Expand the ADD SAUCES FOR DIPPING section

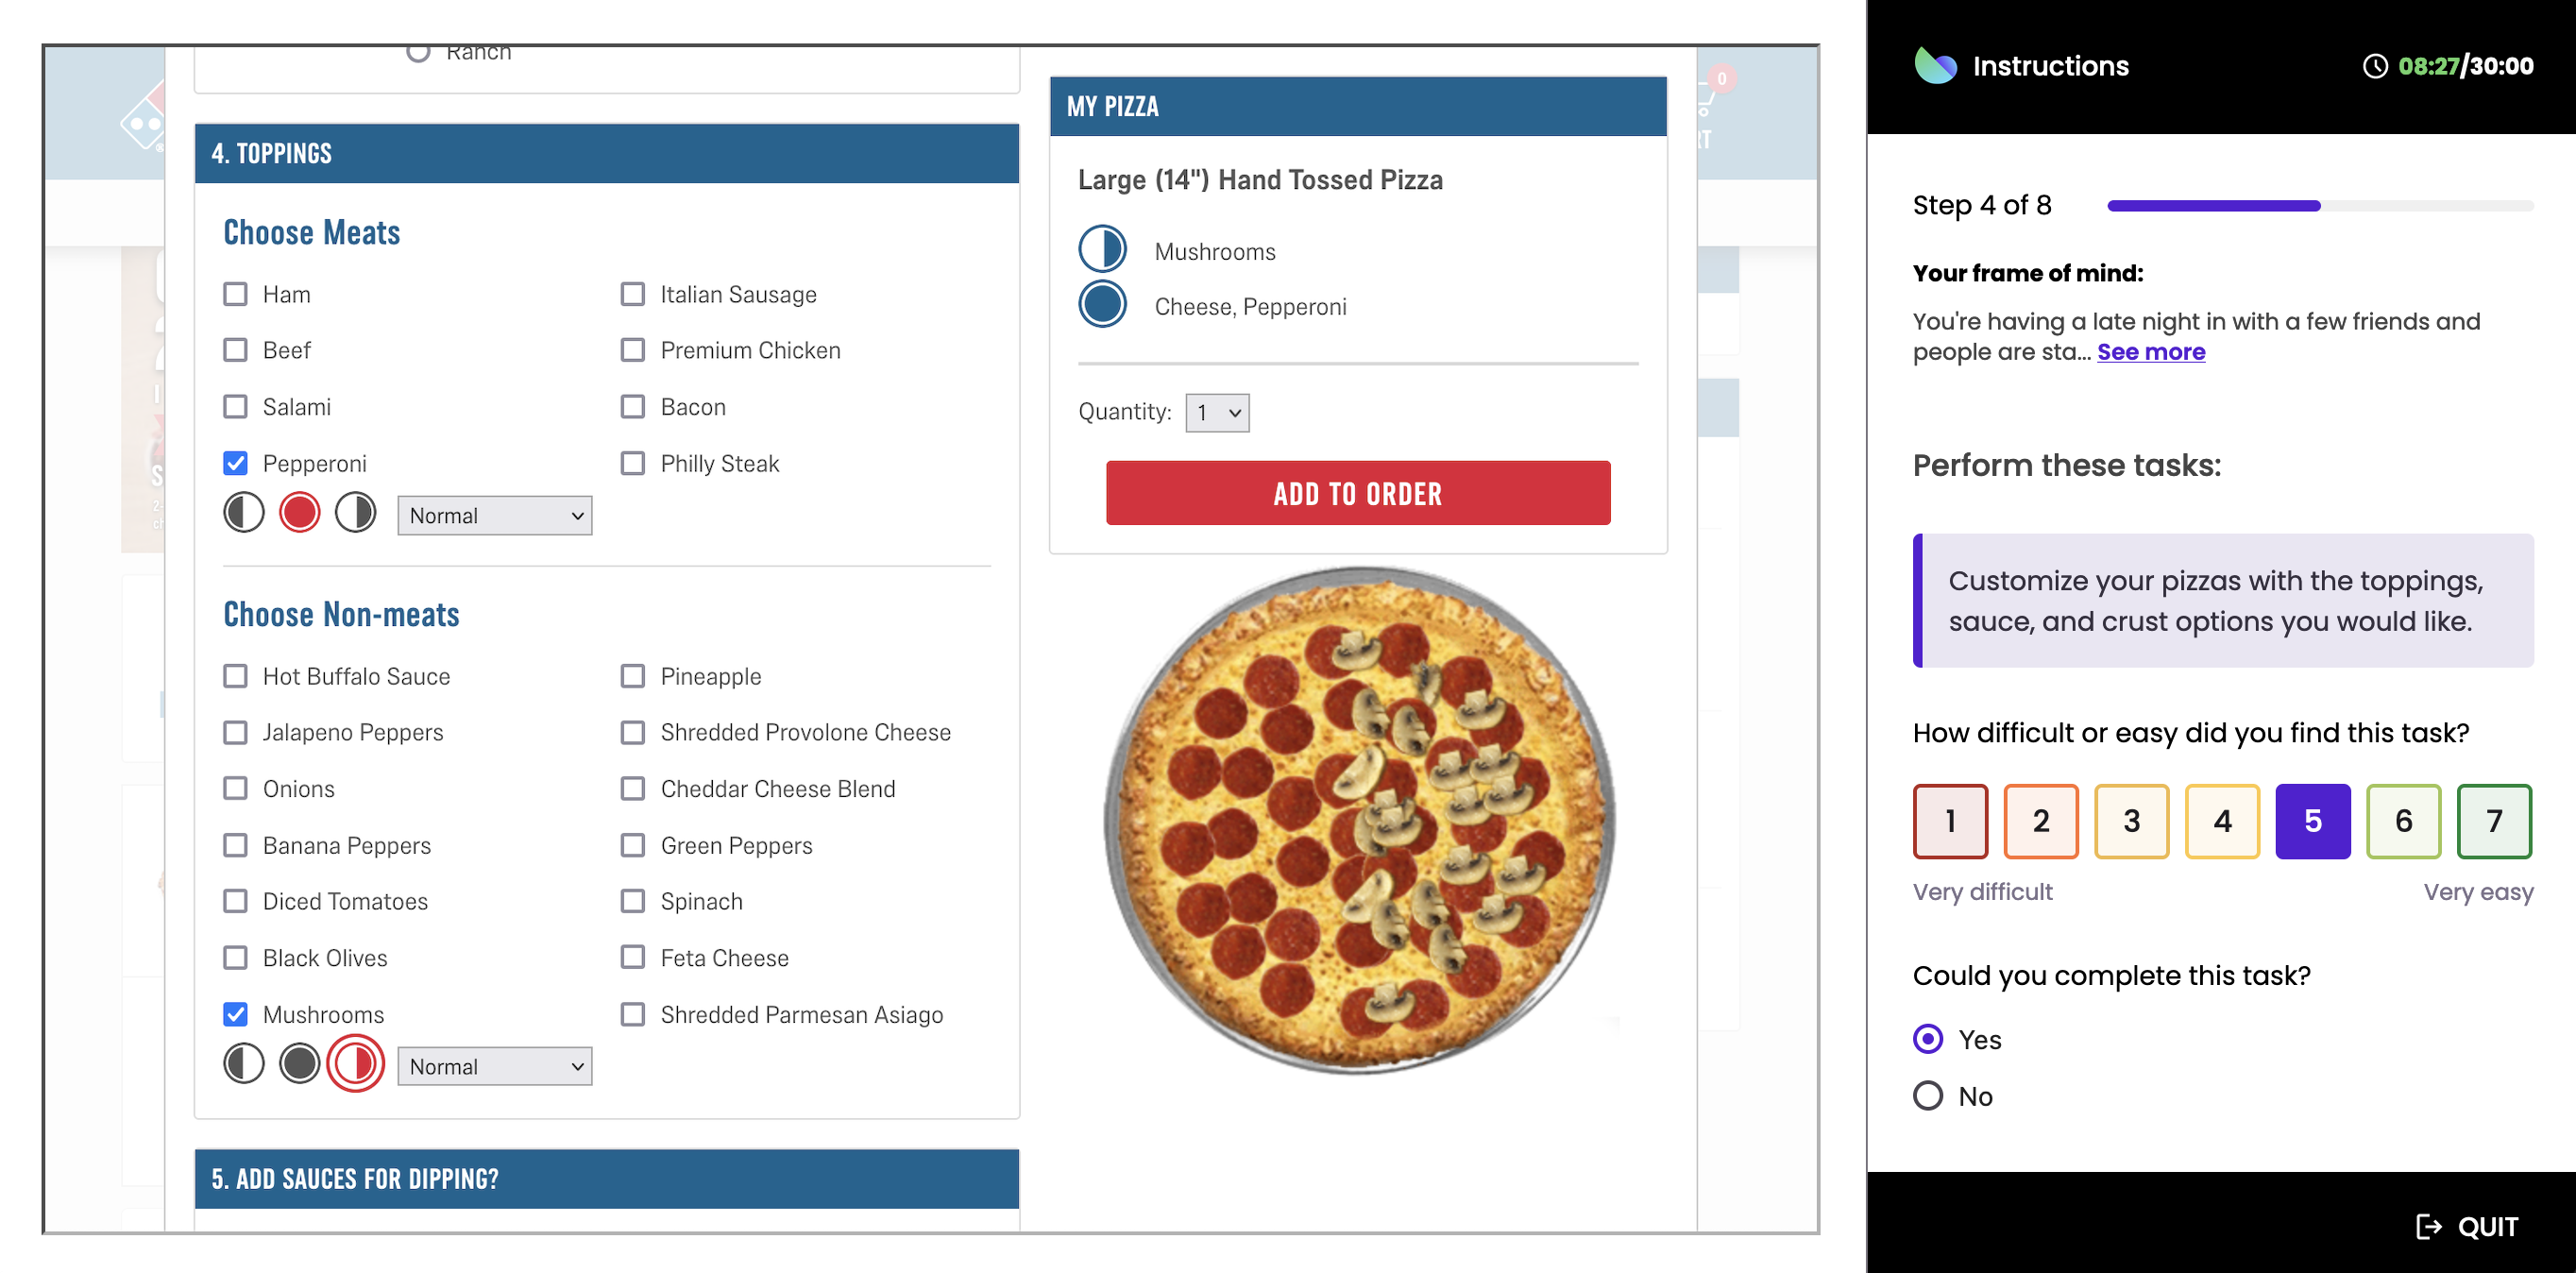(x=604, y=1176)
